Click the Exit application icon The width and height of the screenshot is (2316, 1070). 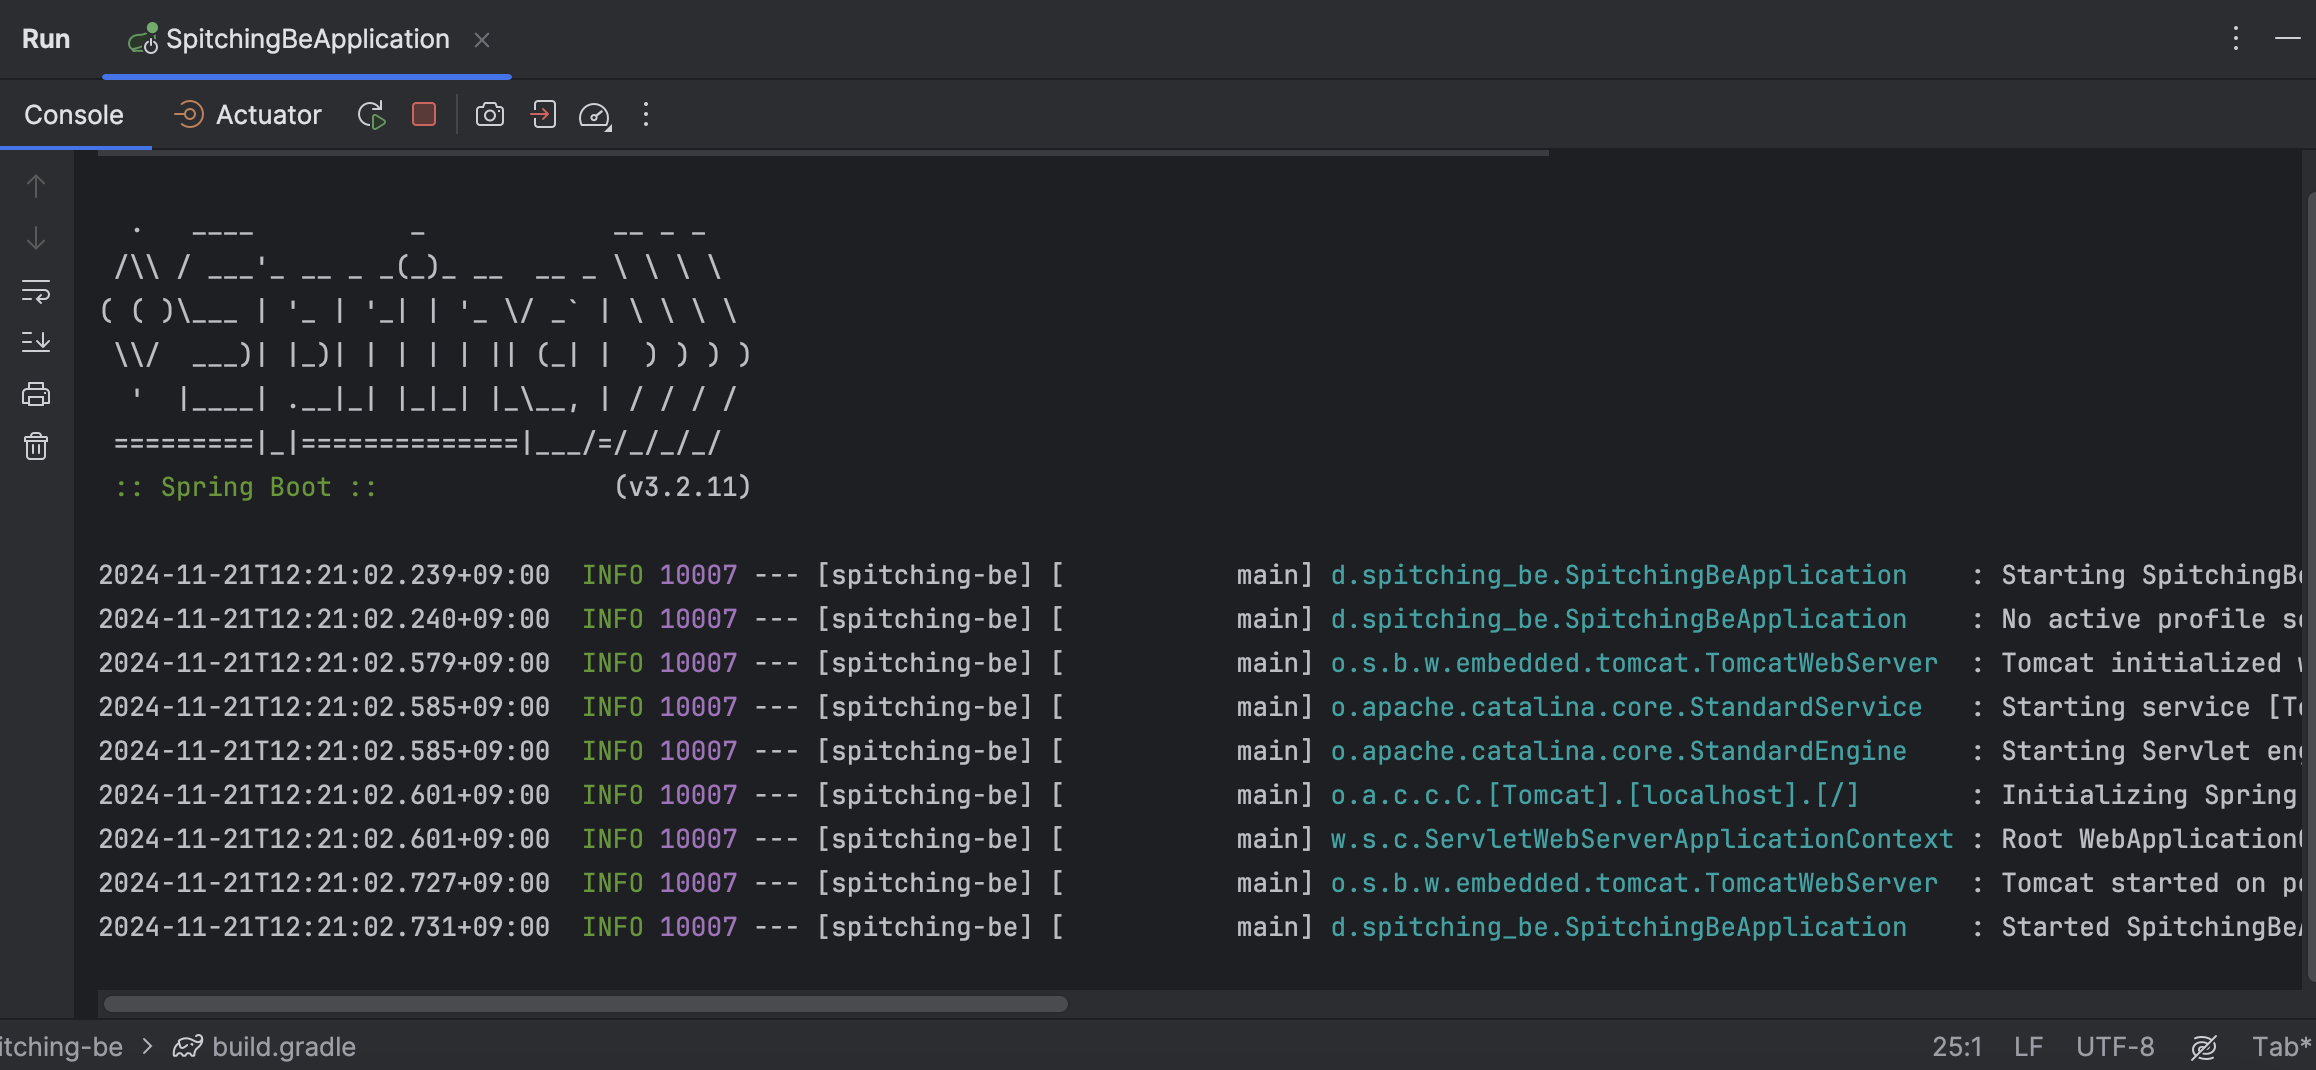coord(543,115)
